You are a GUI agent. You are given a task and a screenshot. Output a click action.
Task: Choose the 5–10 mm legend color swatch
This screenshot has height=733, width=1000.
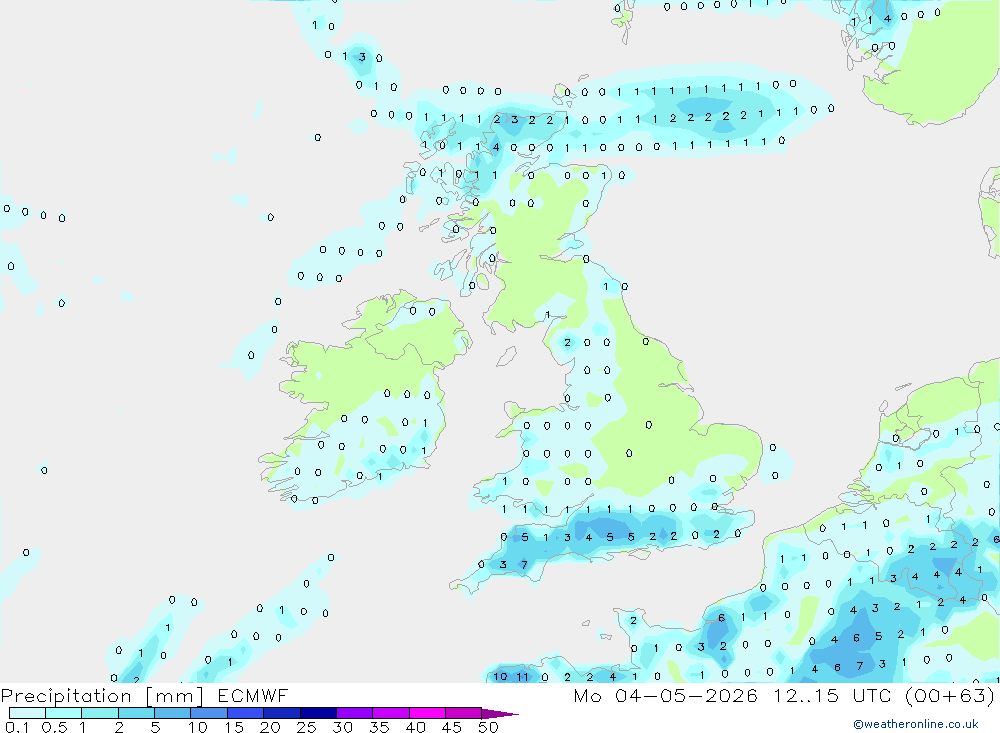[x=172, y=713]
